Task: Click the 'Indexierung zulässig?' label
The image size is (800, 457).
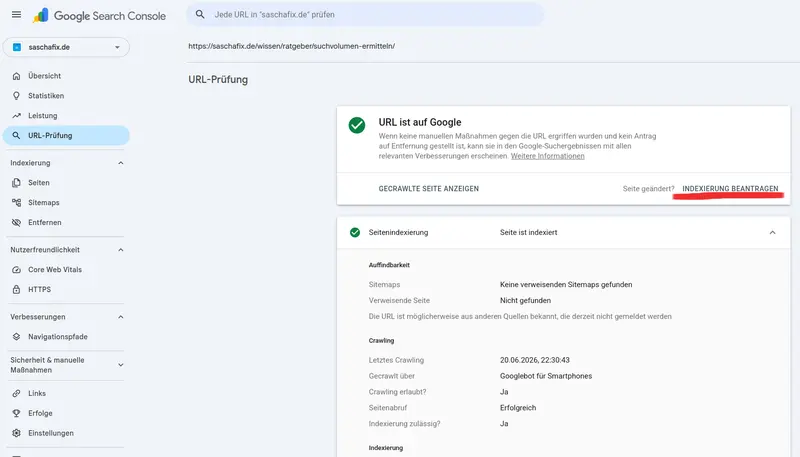Action: 404,423
